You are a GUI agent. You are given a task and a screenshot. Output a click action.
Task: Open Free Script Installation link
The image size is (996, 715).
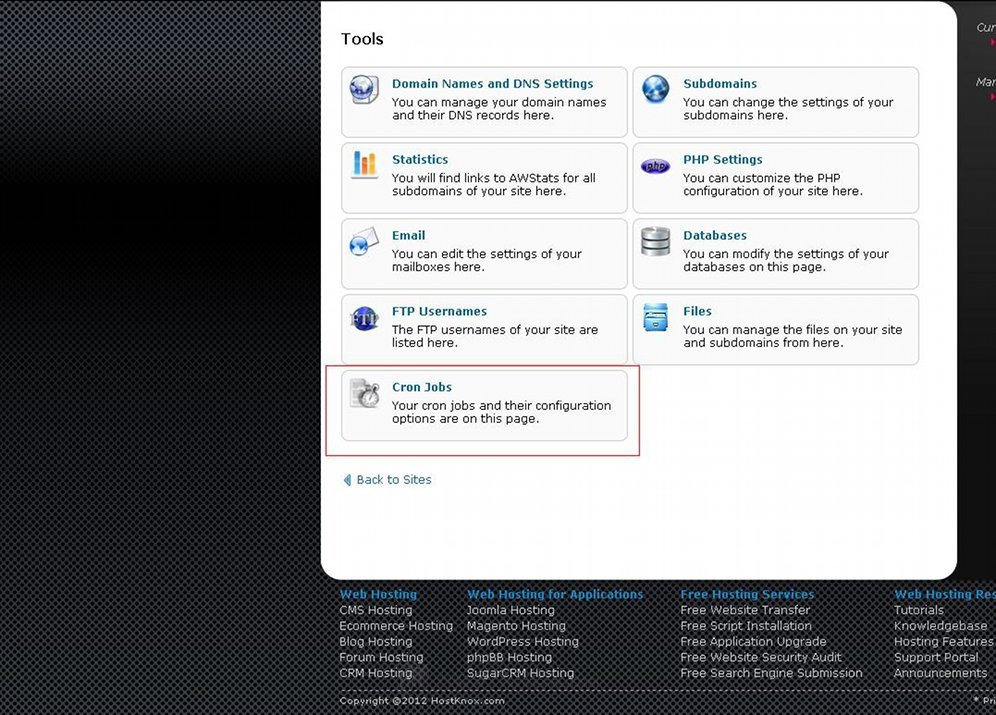tap(746, 626)
